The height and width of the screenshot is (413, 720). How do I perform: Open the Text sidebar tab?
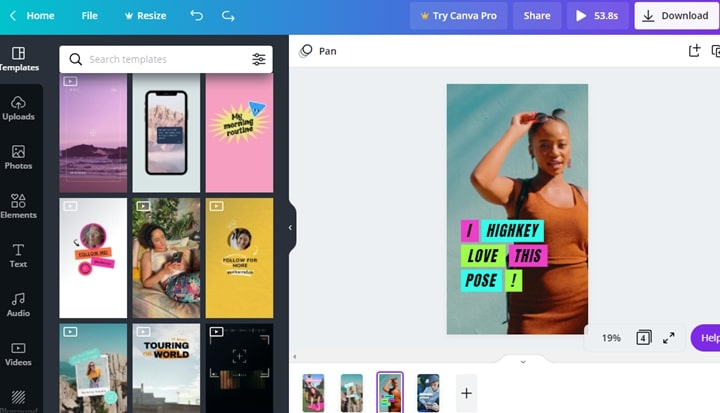(x=18, y=256)
